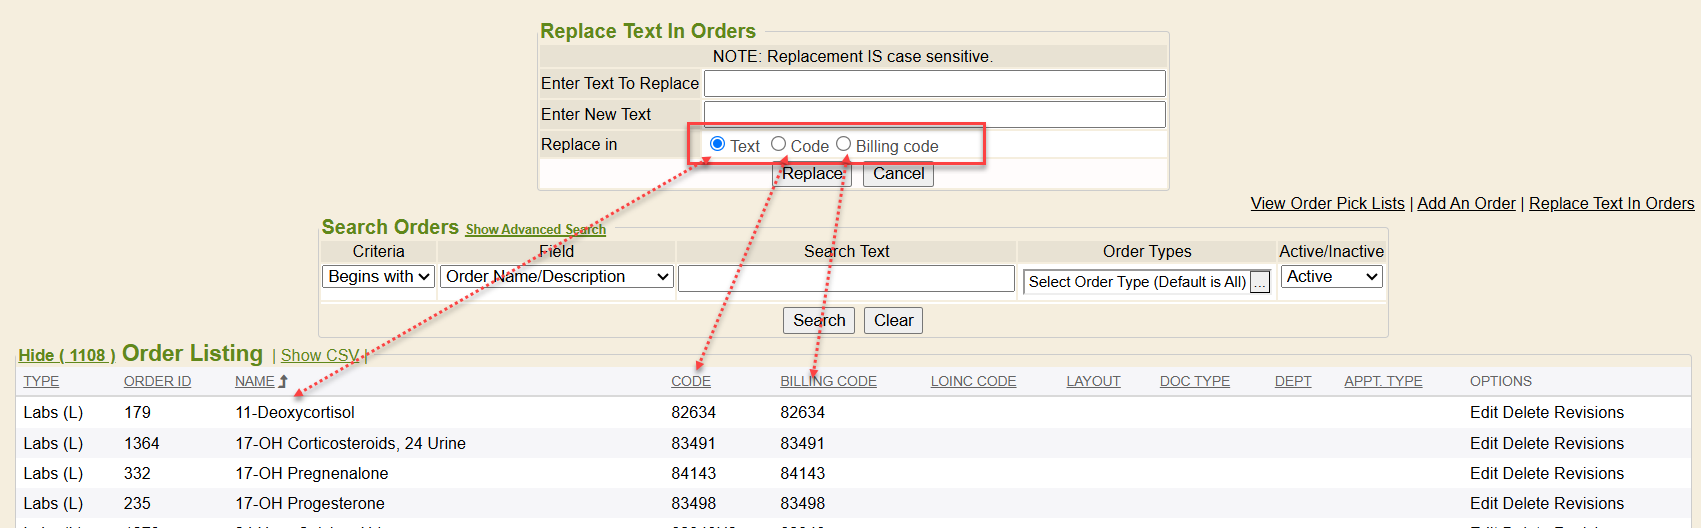
Task: Choose the Billing code radio option
Action: point(843,144)
